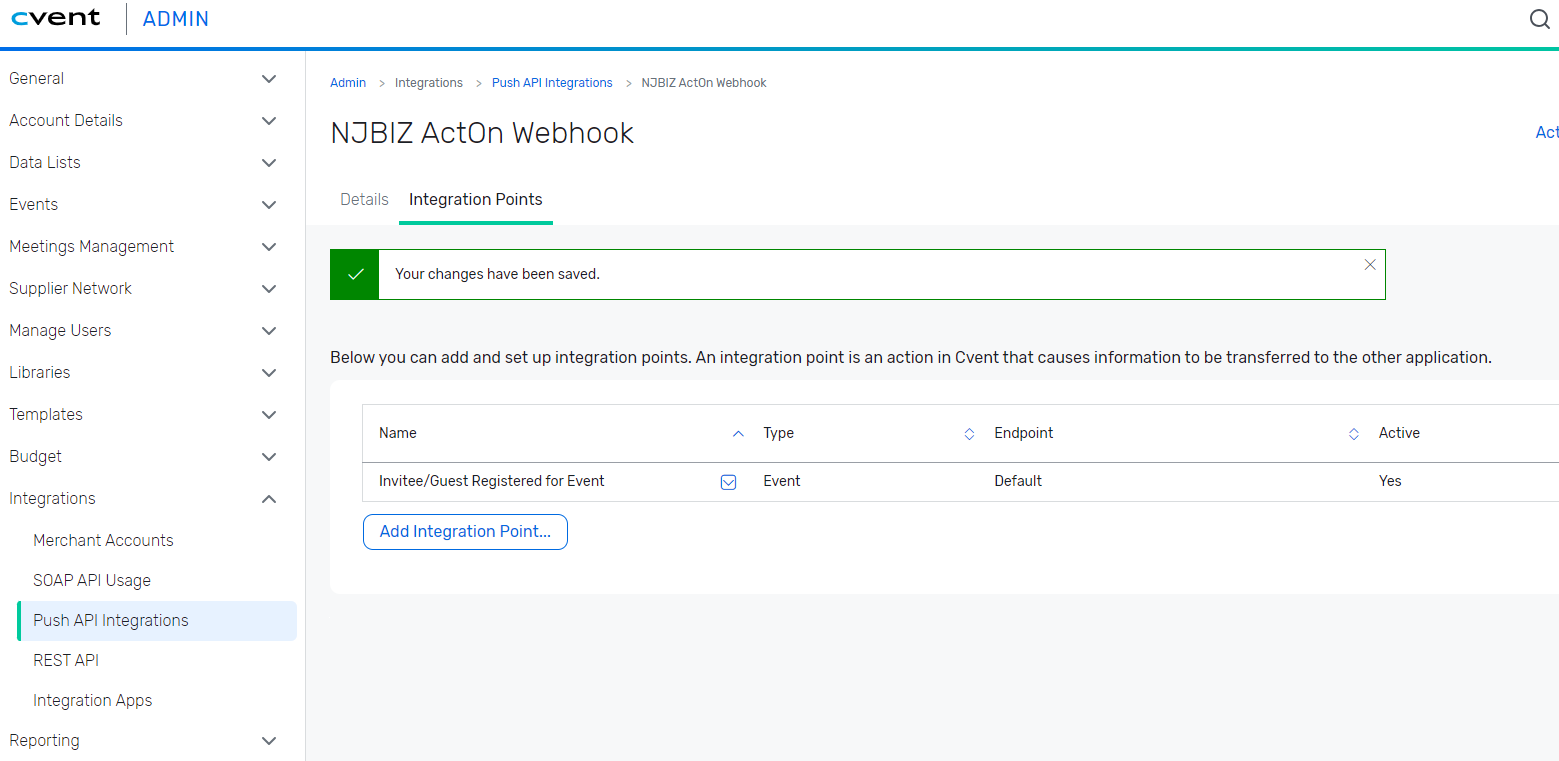Click the Cvent logo

(x=56, y=18)
